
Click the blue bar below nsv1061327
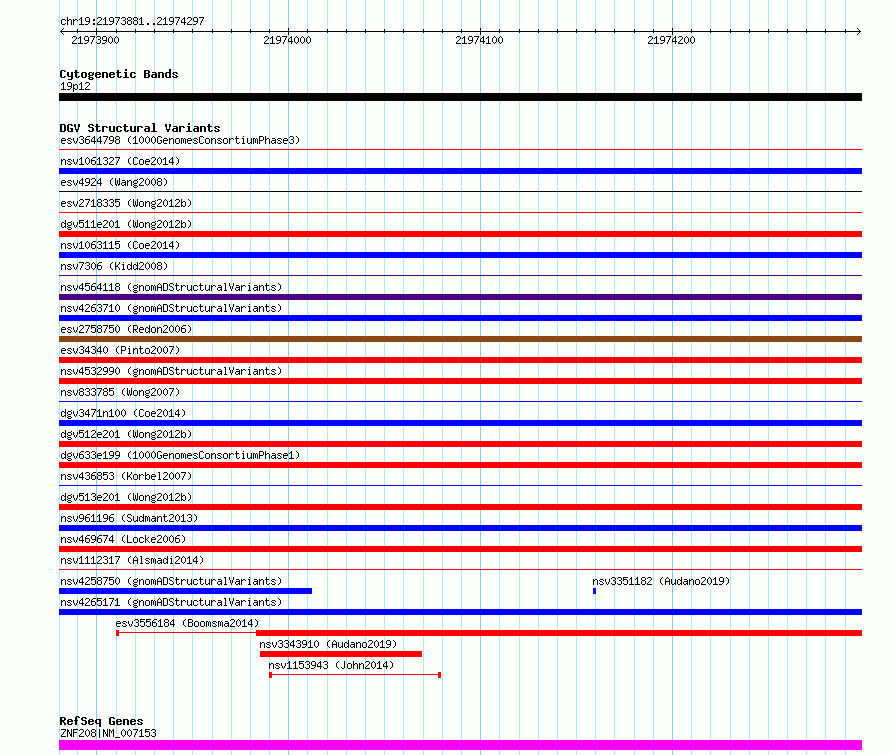460,171
